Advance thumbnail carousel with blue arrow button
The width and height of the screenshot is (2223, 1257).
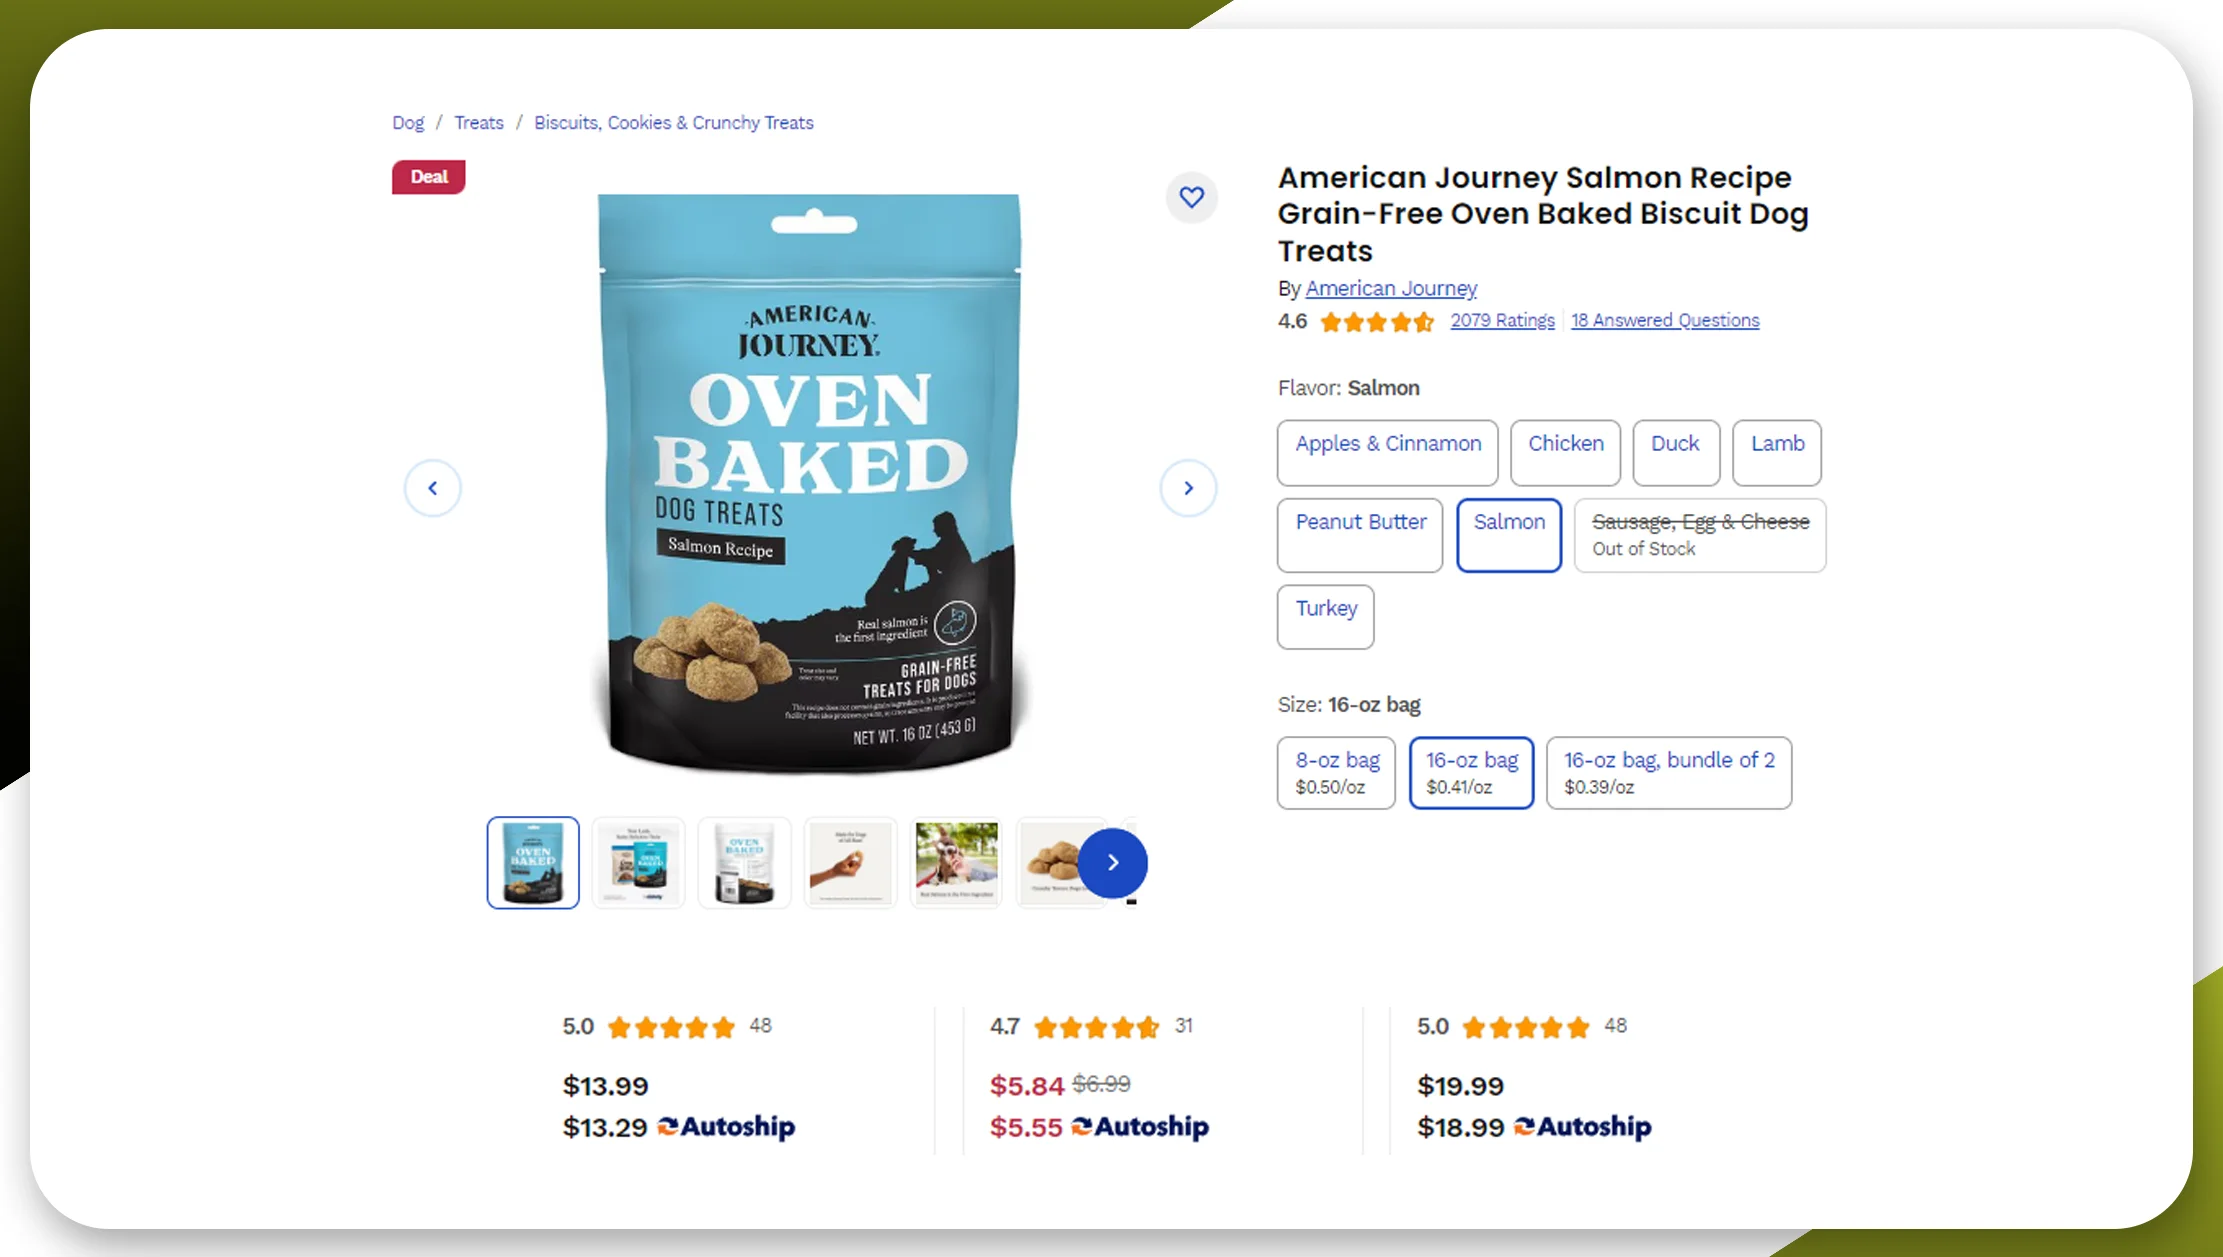click(1112, 863)
